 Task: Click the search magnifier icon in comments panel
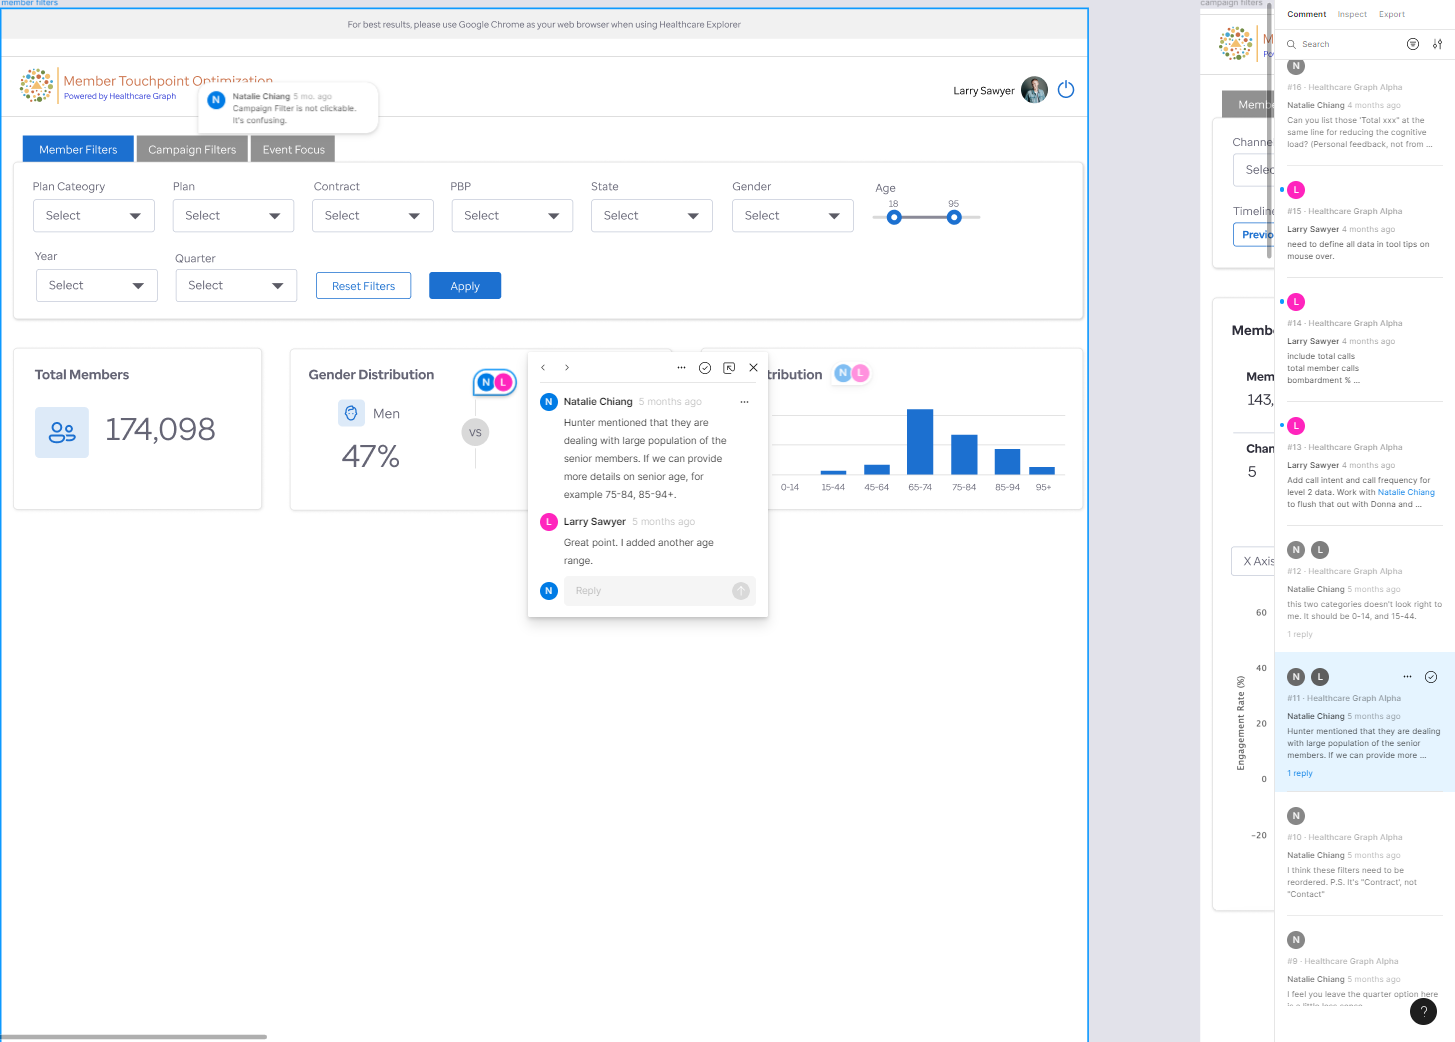(1292, 44)
